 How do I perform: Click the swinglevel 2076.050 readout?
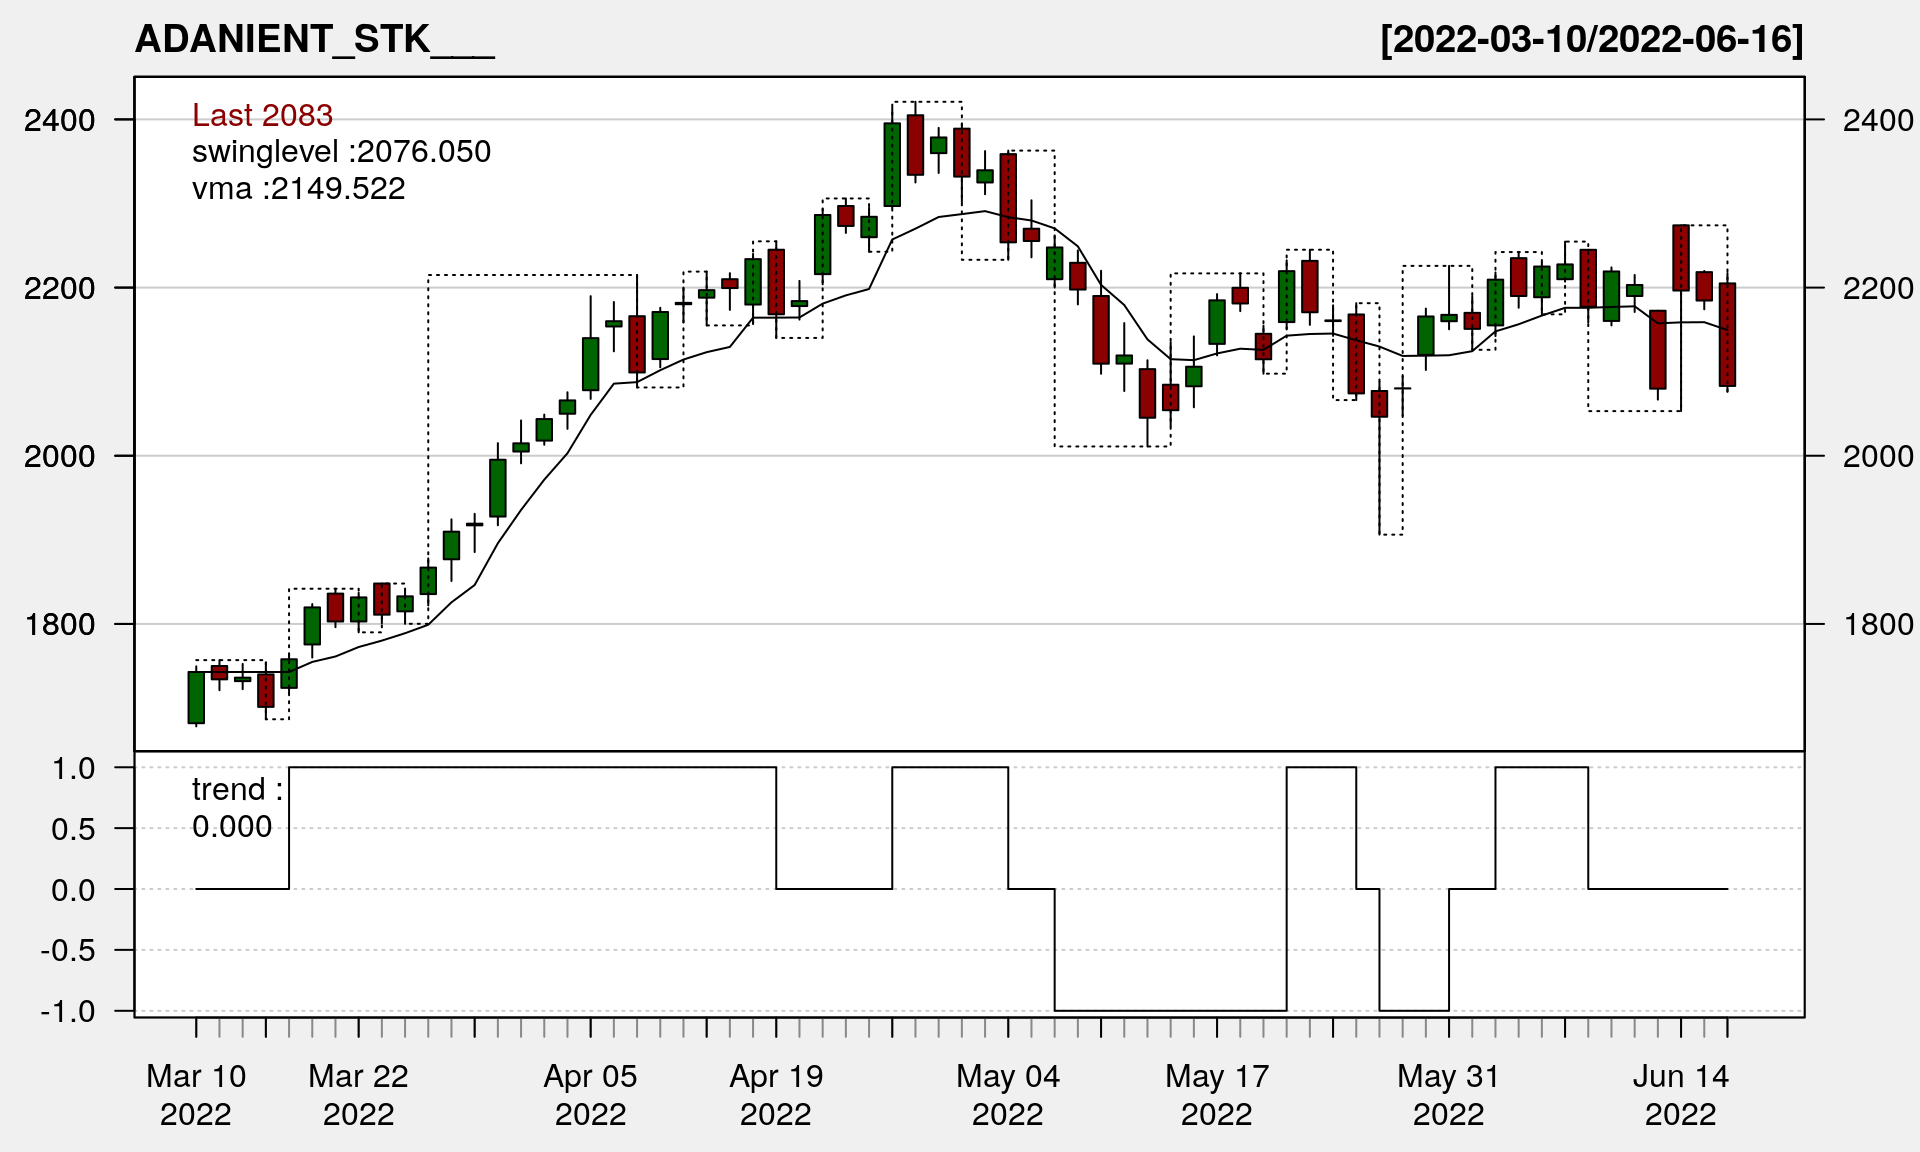pos(341,152)
